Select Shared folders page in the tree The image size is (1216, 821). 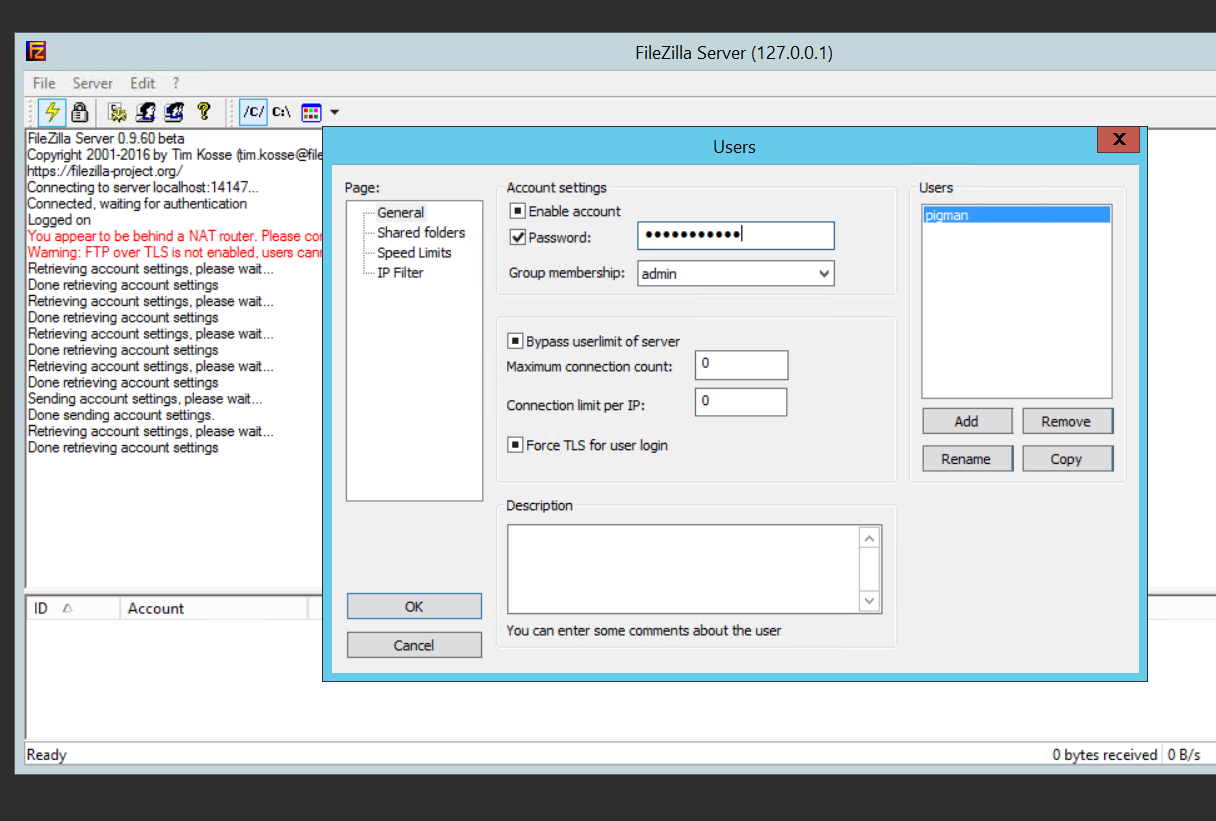(421, 232)
